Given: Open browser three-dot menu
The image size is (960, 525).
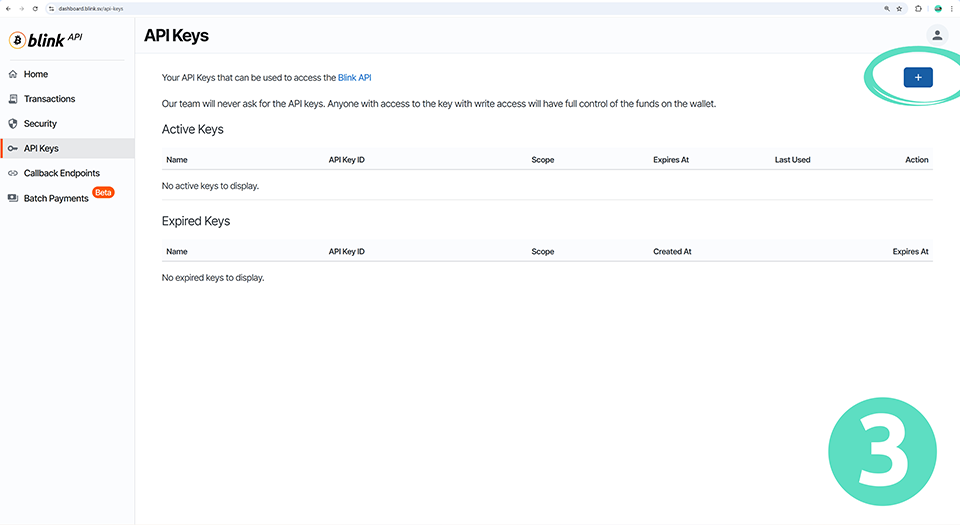Looking at the screenshot, I should pos(952,8).
